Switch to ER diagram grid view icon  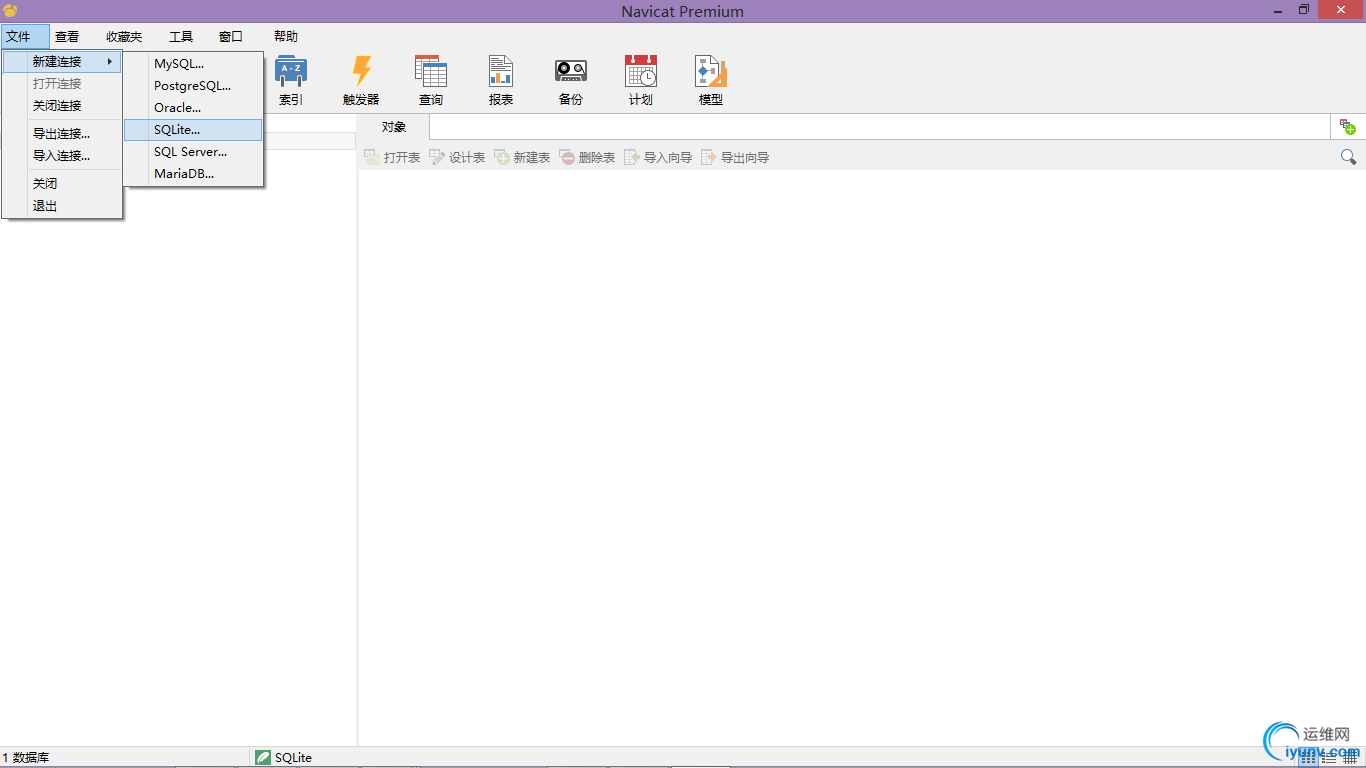[1349, 758]
